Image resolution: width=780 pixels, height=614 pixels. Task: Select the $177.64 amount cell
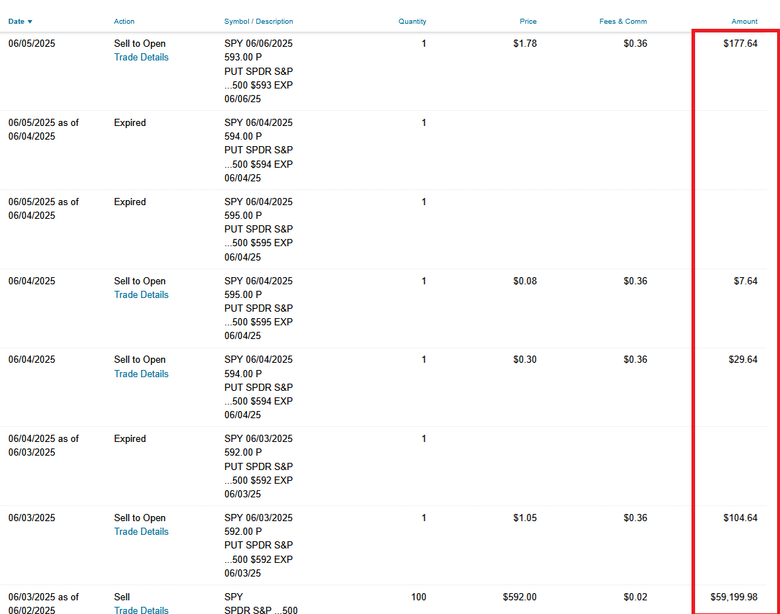(740, 43)
